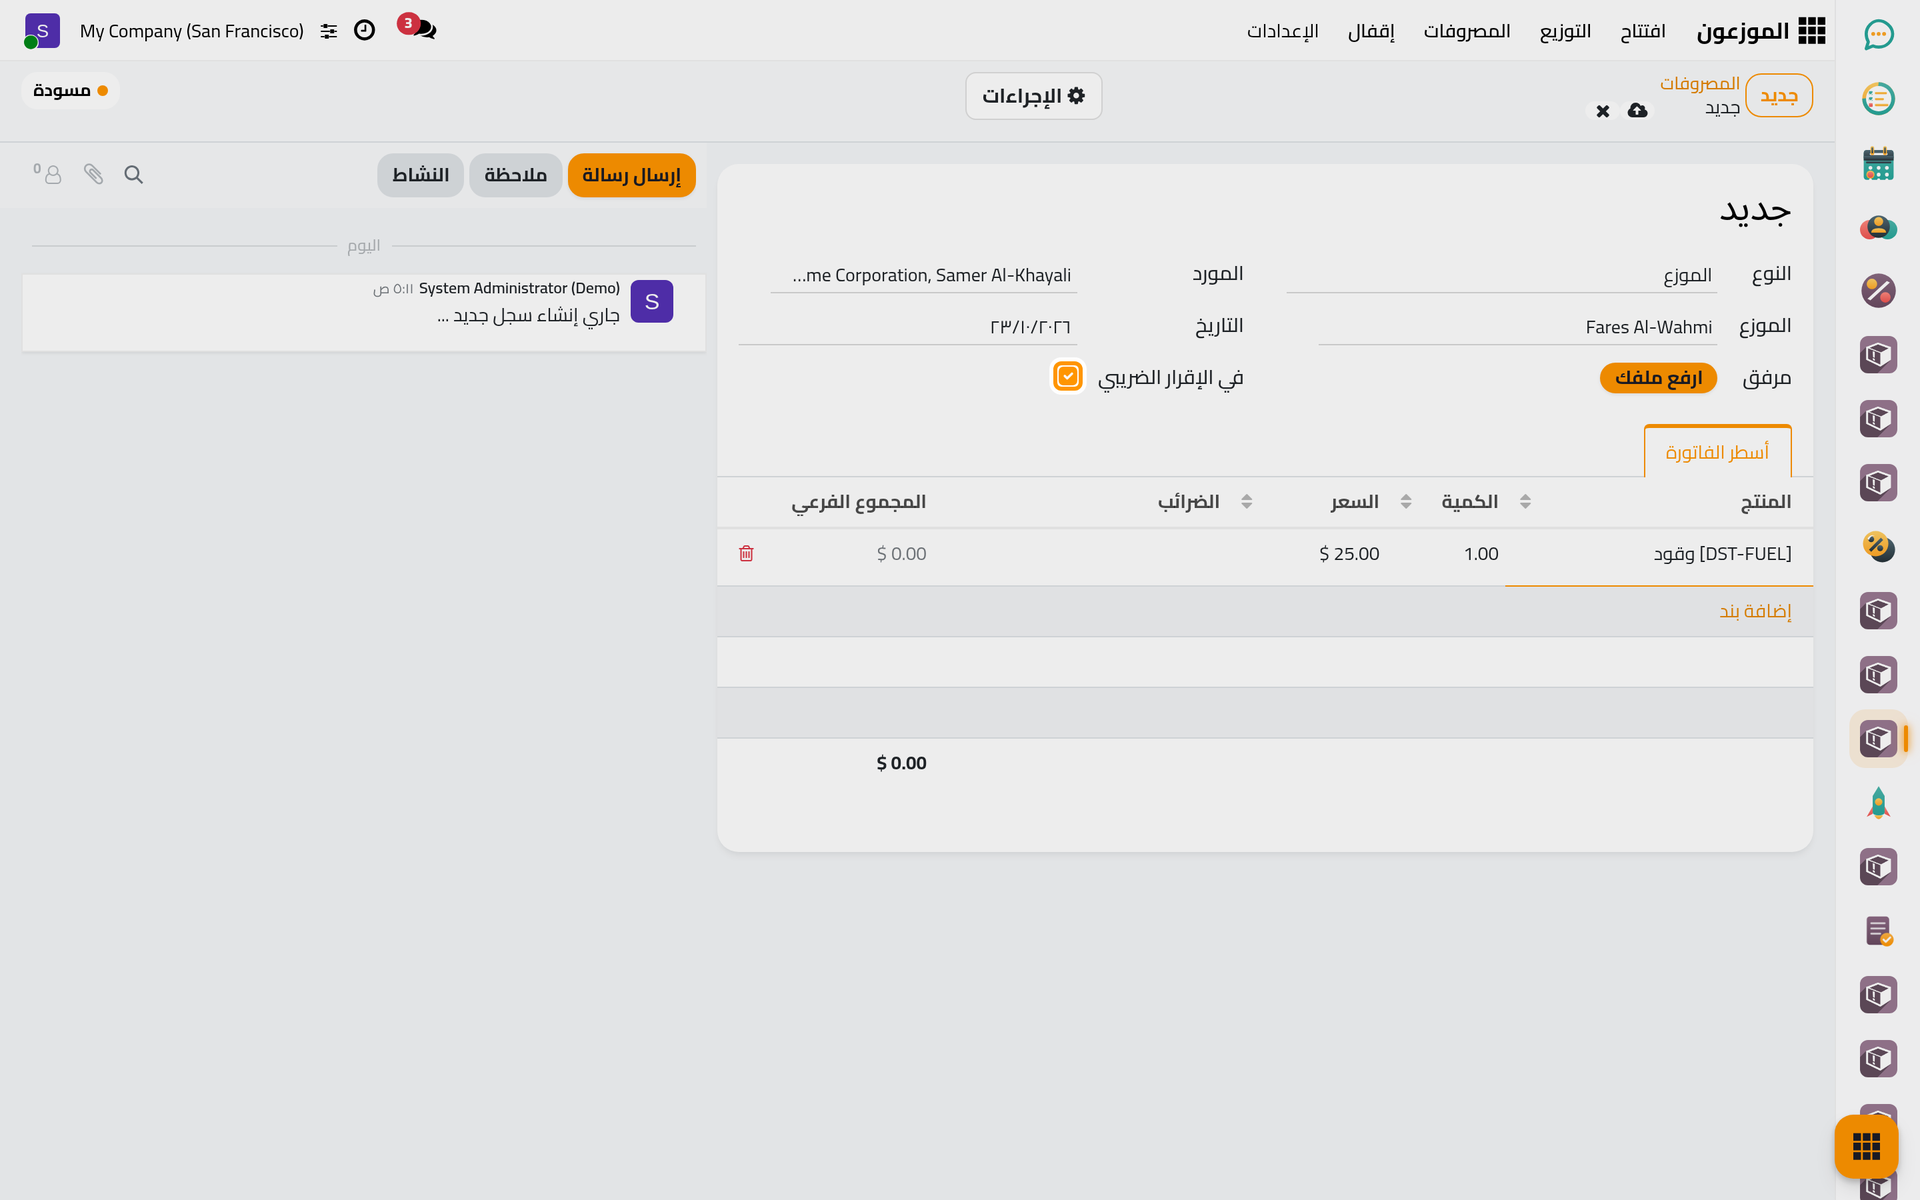1920x1200 pixels.
Task: Open the النوع dropdown field
Action: tap(1501, 275)
